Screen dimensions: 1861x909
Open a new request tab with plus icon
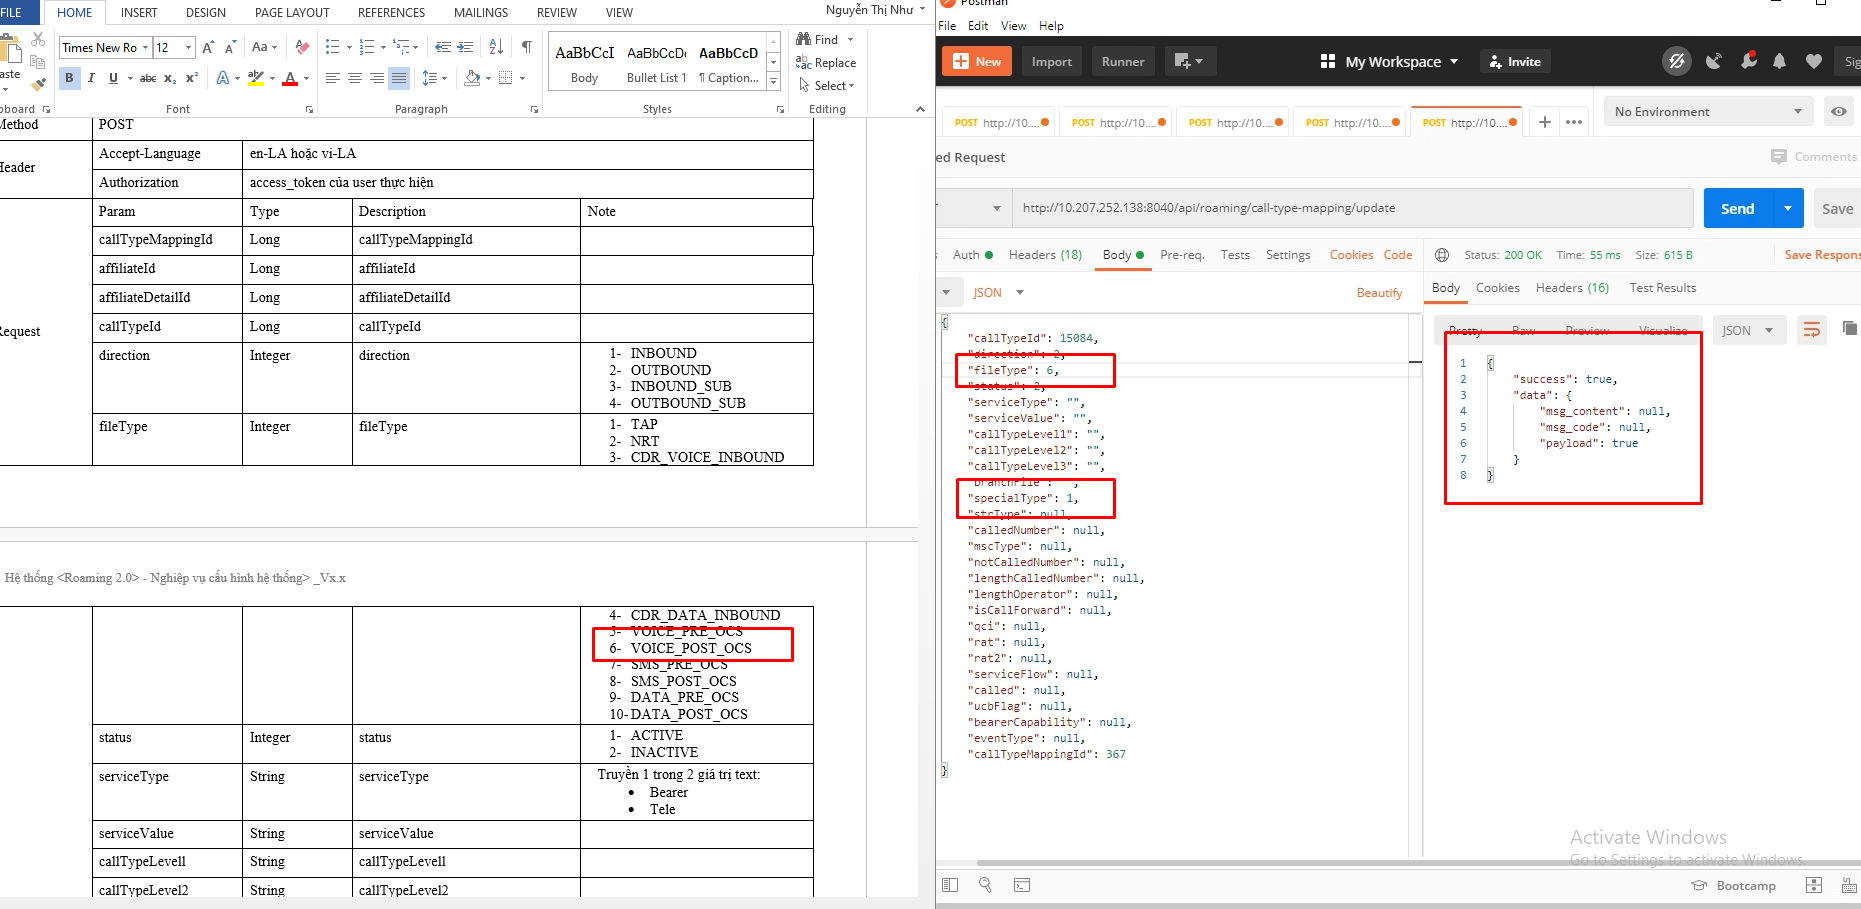[x=1545, y=122]
